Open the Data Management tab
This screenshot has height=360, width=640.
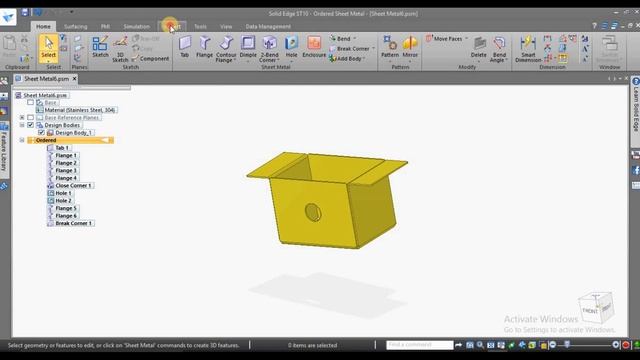pyautogui.click(x=268, y=27)
